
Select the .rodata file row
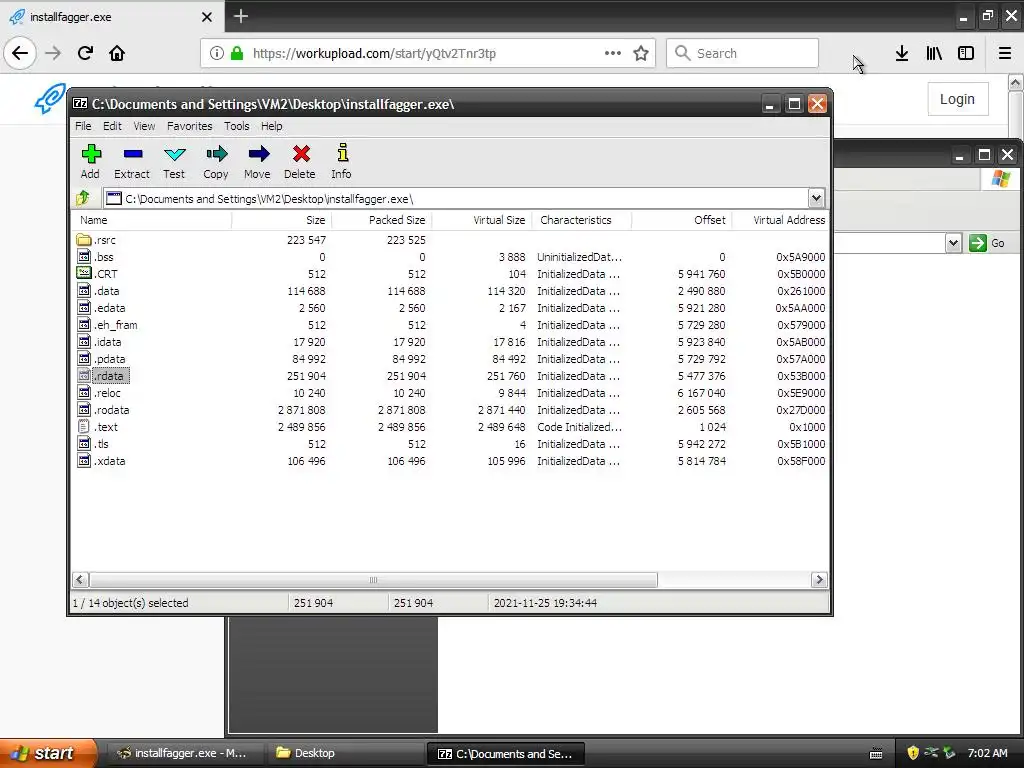point(451,409)
